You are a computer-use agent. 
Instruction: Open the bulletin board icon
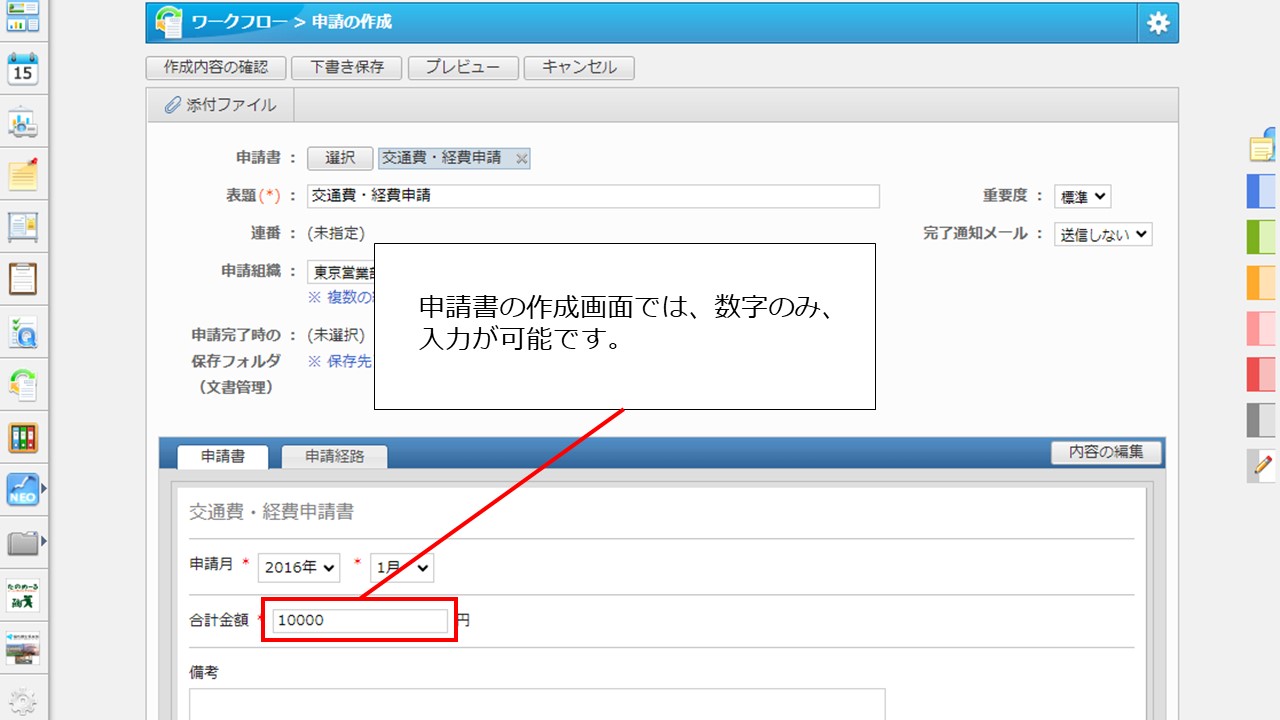(22, 228)
